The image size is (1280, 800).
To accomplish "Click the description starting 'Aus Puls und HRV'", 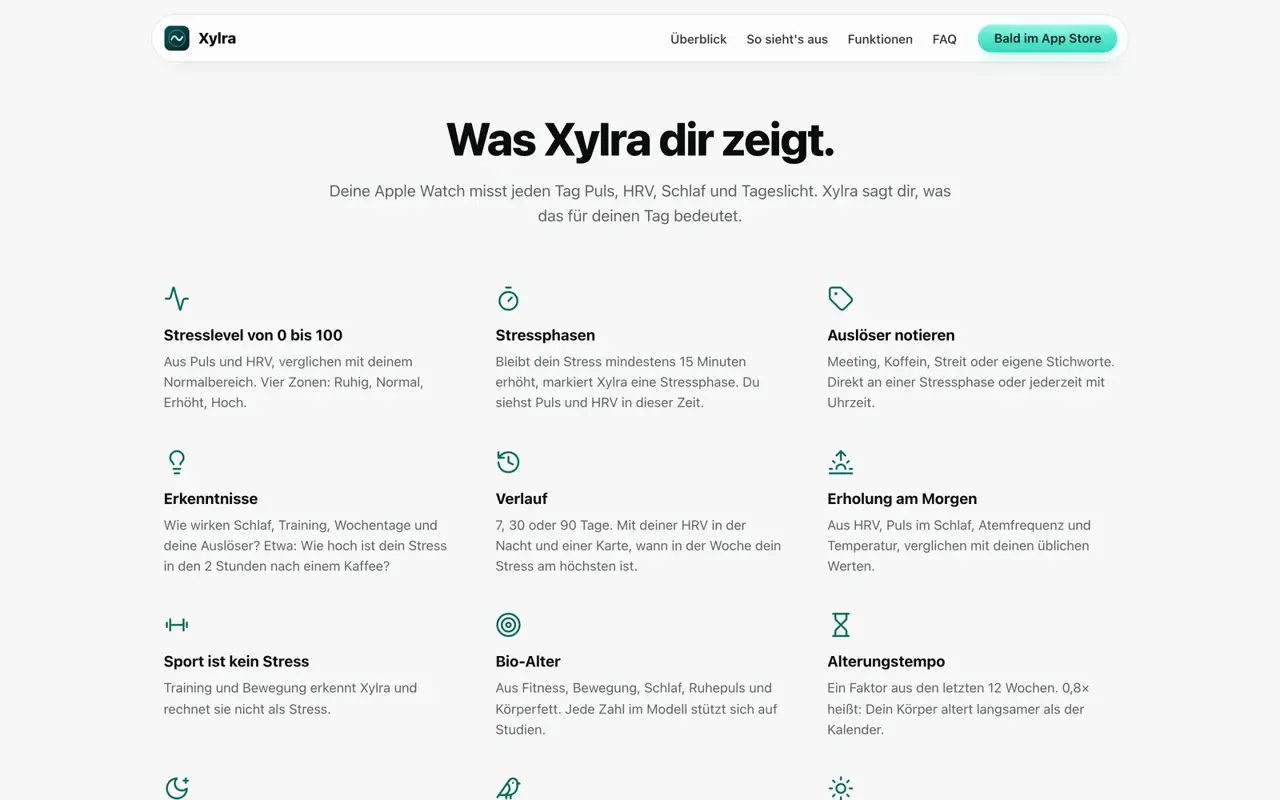I will 294,382.
